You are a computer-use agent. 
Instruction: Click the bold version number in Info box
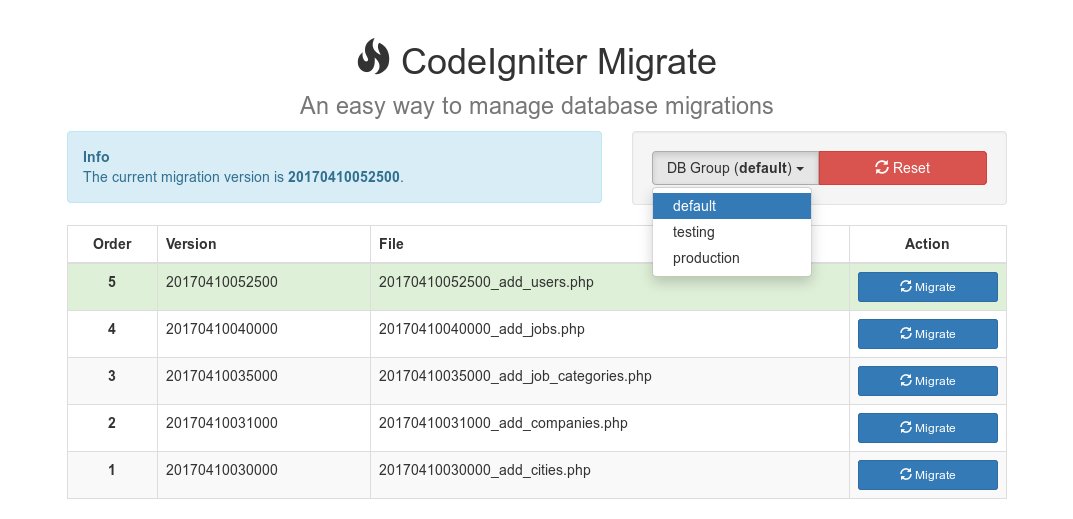point(344,177)
